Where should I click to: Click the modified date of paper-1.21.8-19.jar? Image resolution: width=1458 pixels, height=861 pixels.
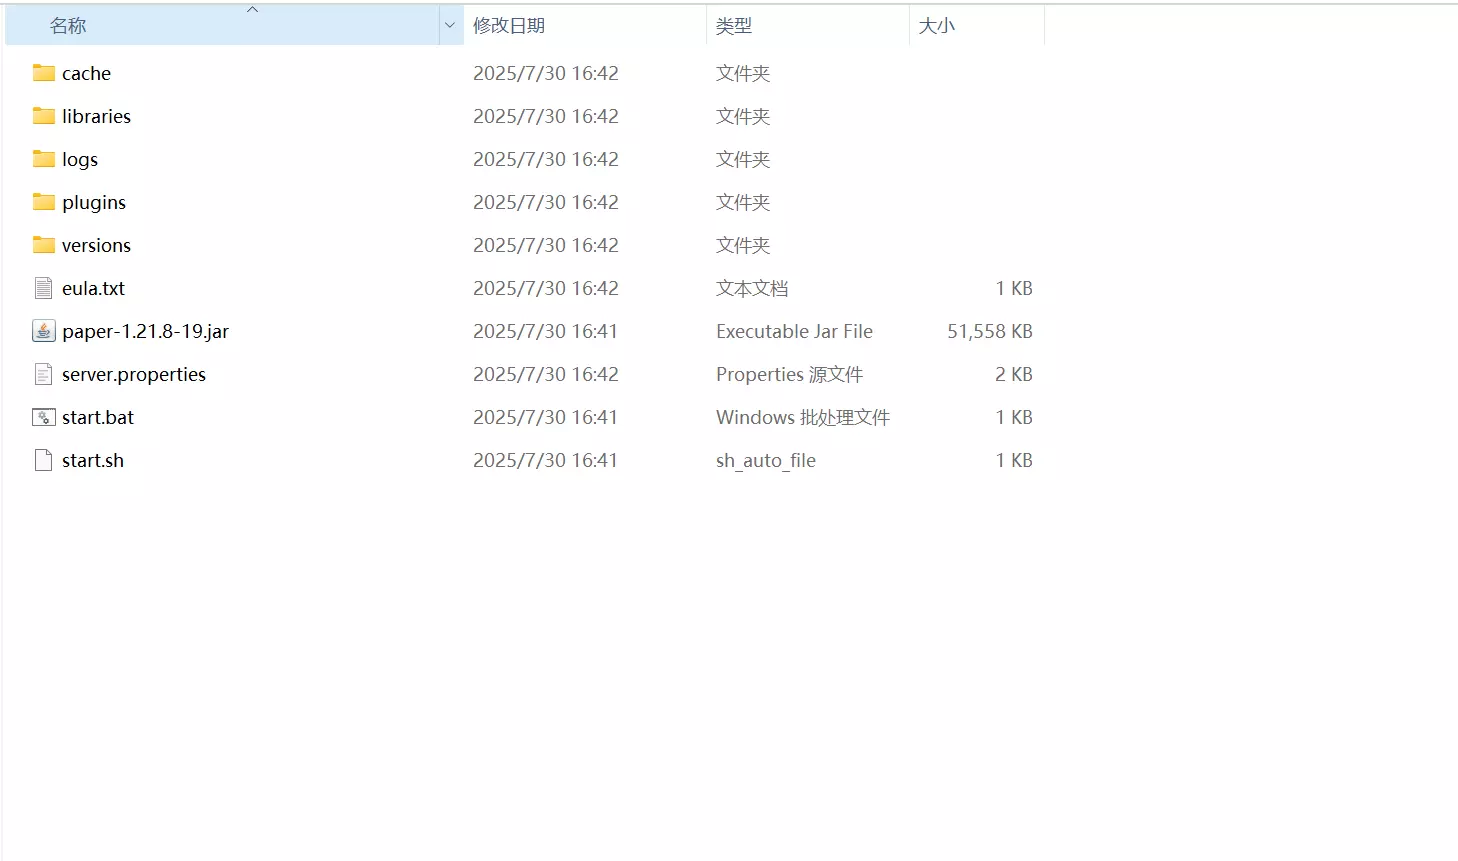(x=546, y=331)
